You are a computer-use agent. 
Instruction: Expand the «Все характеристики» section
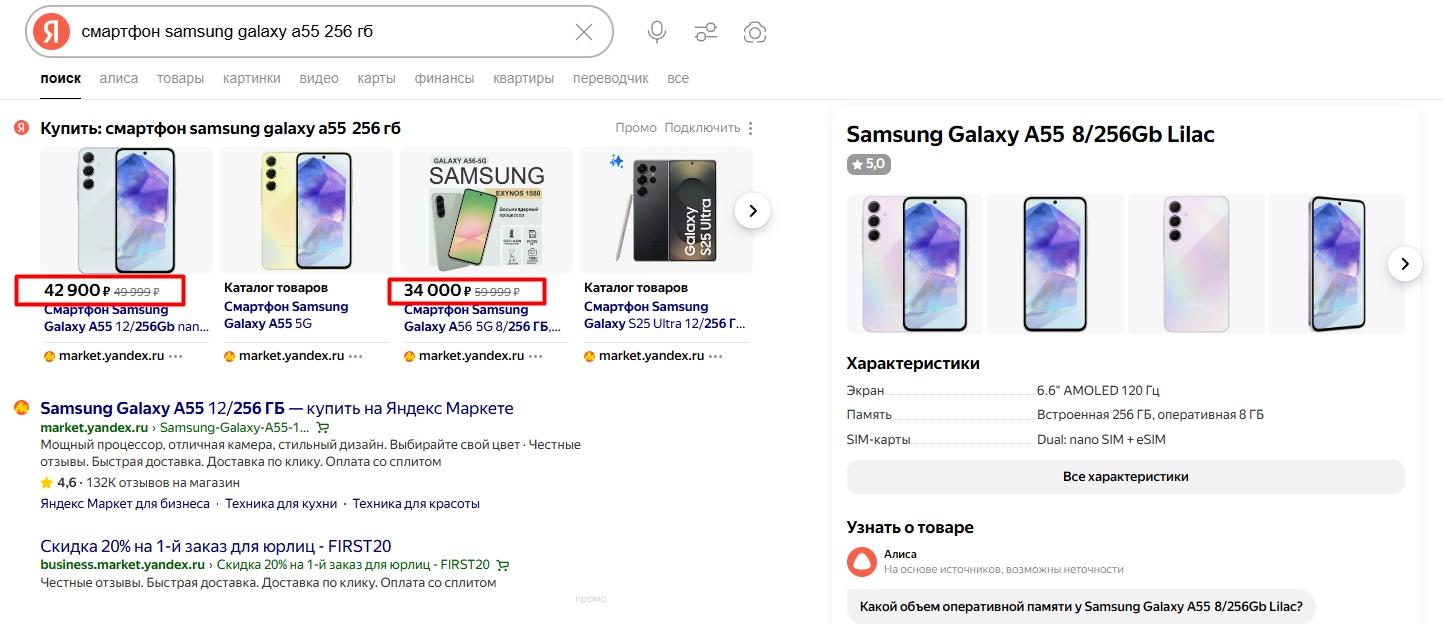pos(1125,477)
